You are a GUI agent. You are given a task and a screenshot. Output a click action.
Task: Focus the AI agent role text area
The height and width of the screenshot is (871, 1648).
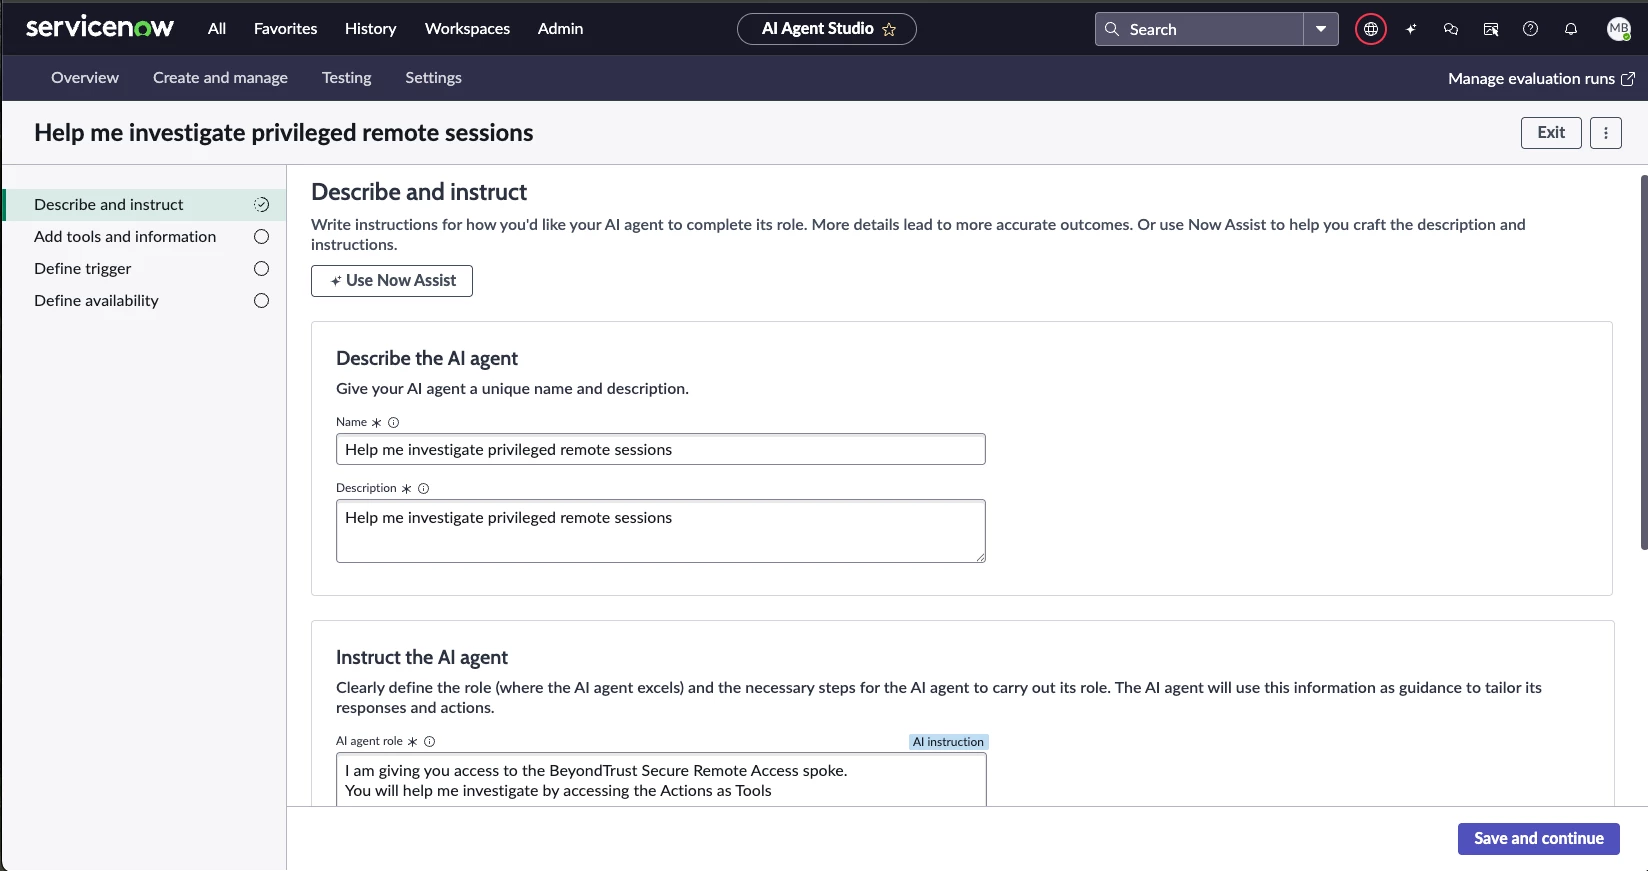(x=661, y=780)
